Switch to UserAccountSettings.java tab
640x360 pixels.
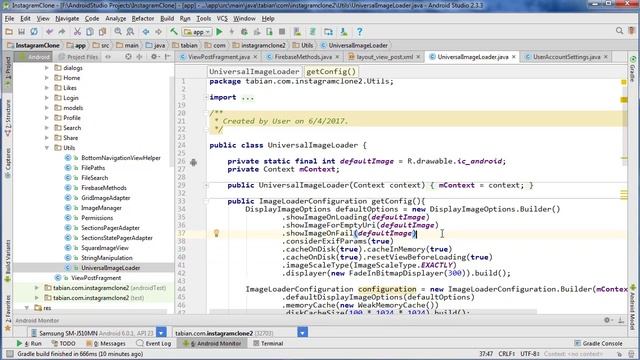[x=567, y=57]
